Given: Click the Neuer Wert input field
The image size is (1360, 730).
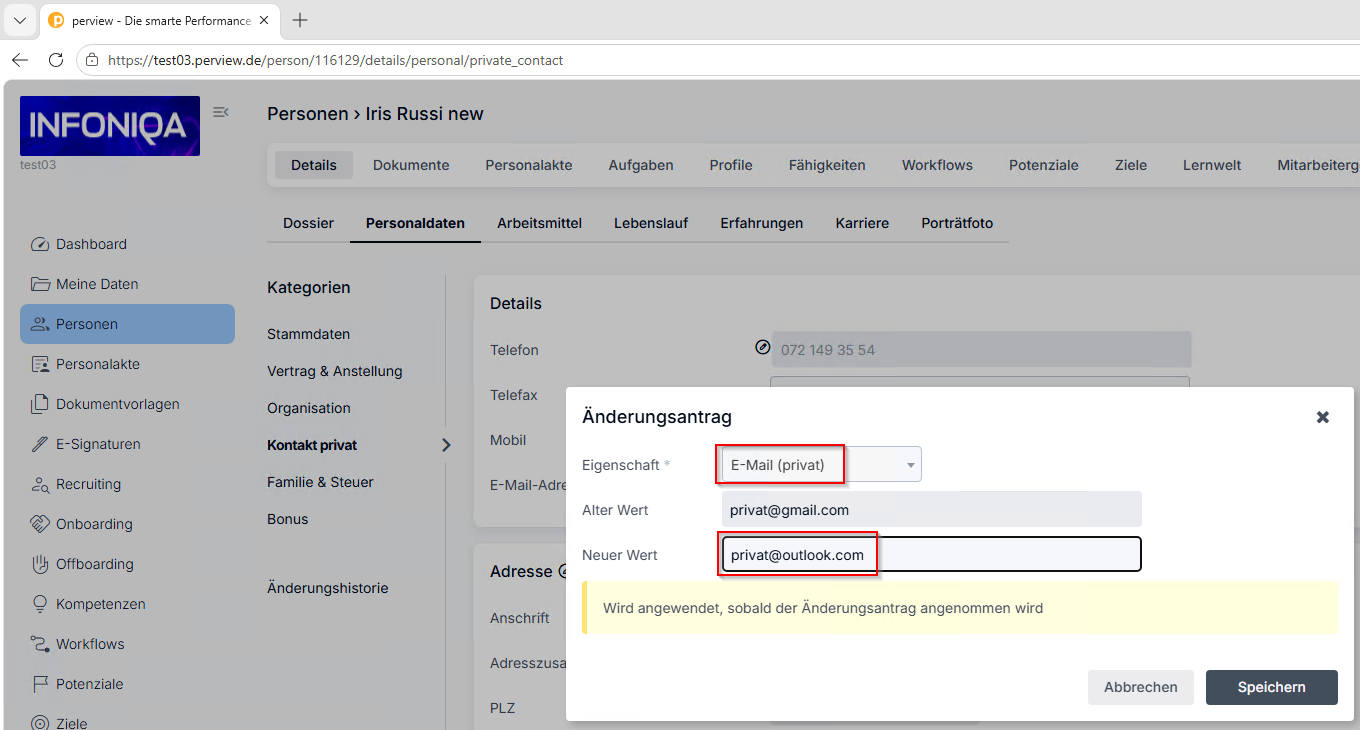Looking at the screenshot, I should pos(931,554).
